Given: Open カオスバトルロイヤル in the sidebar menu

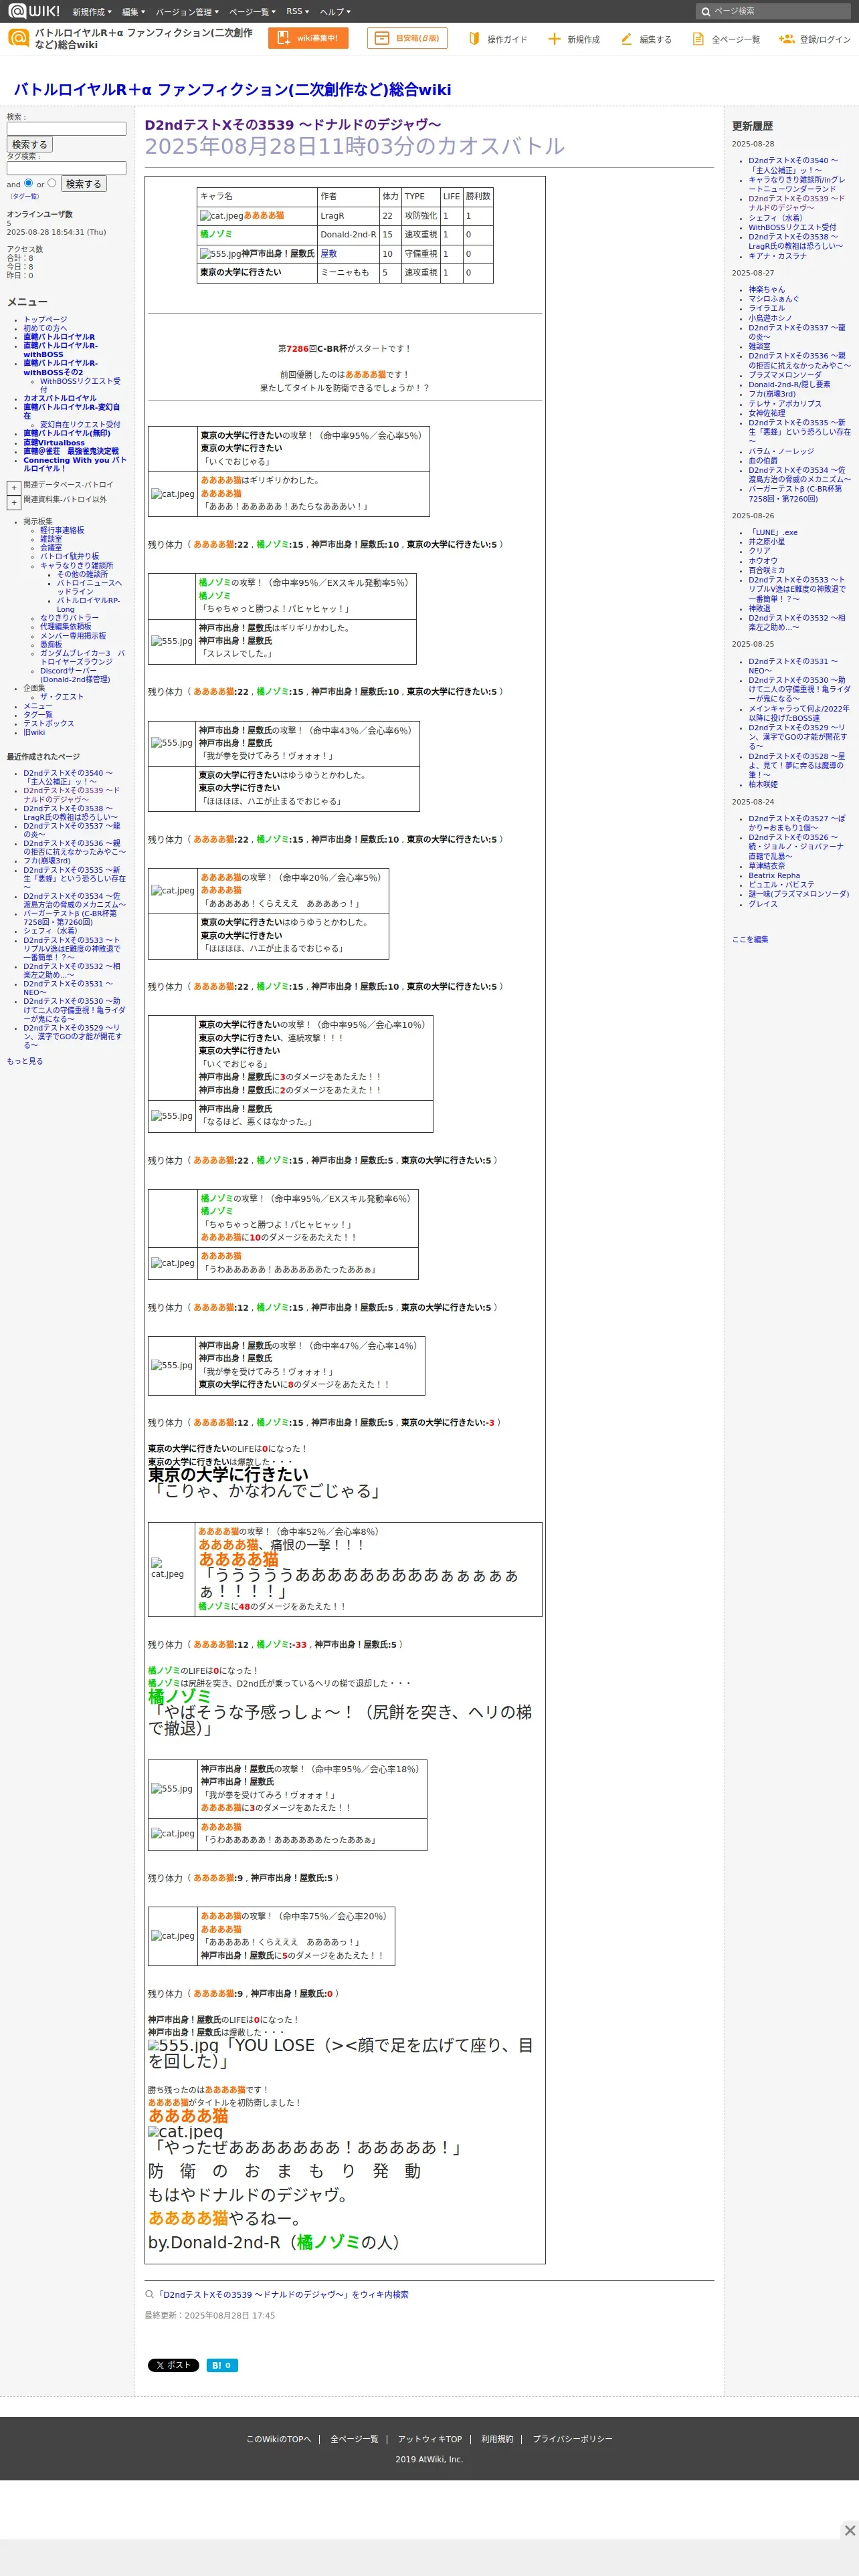Looking at the screenshot, I should pos(60,398).
